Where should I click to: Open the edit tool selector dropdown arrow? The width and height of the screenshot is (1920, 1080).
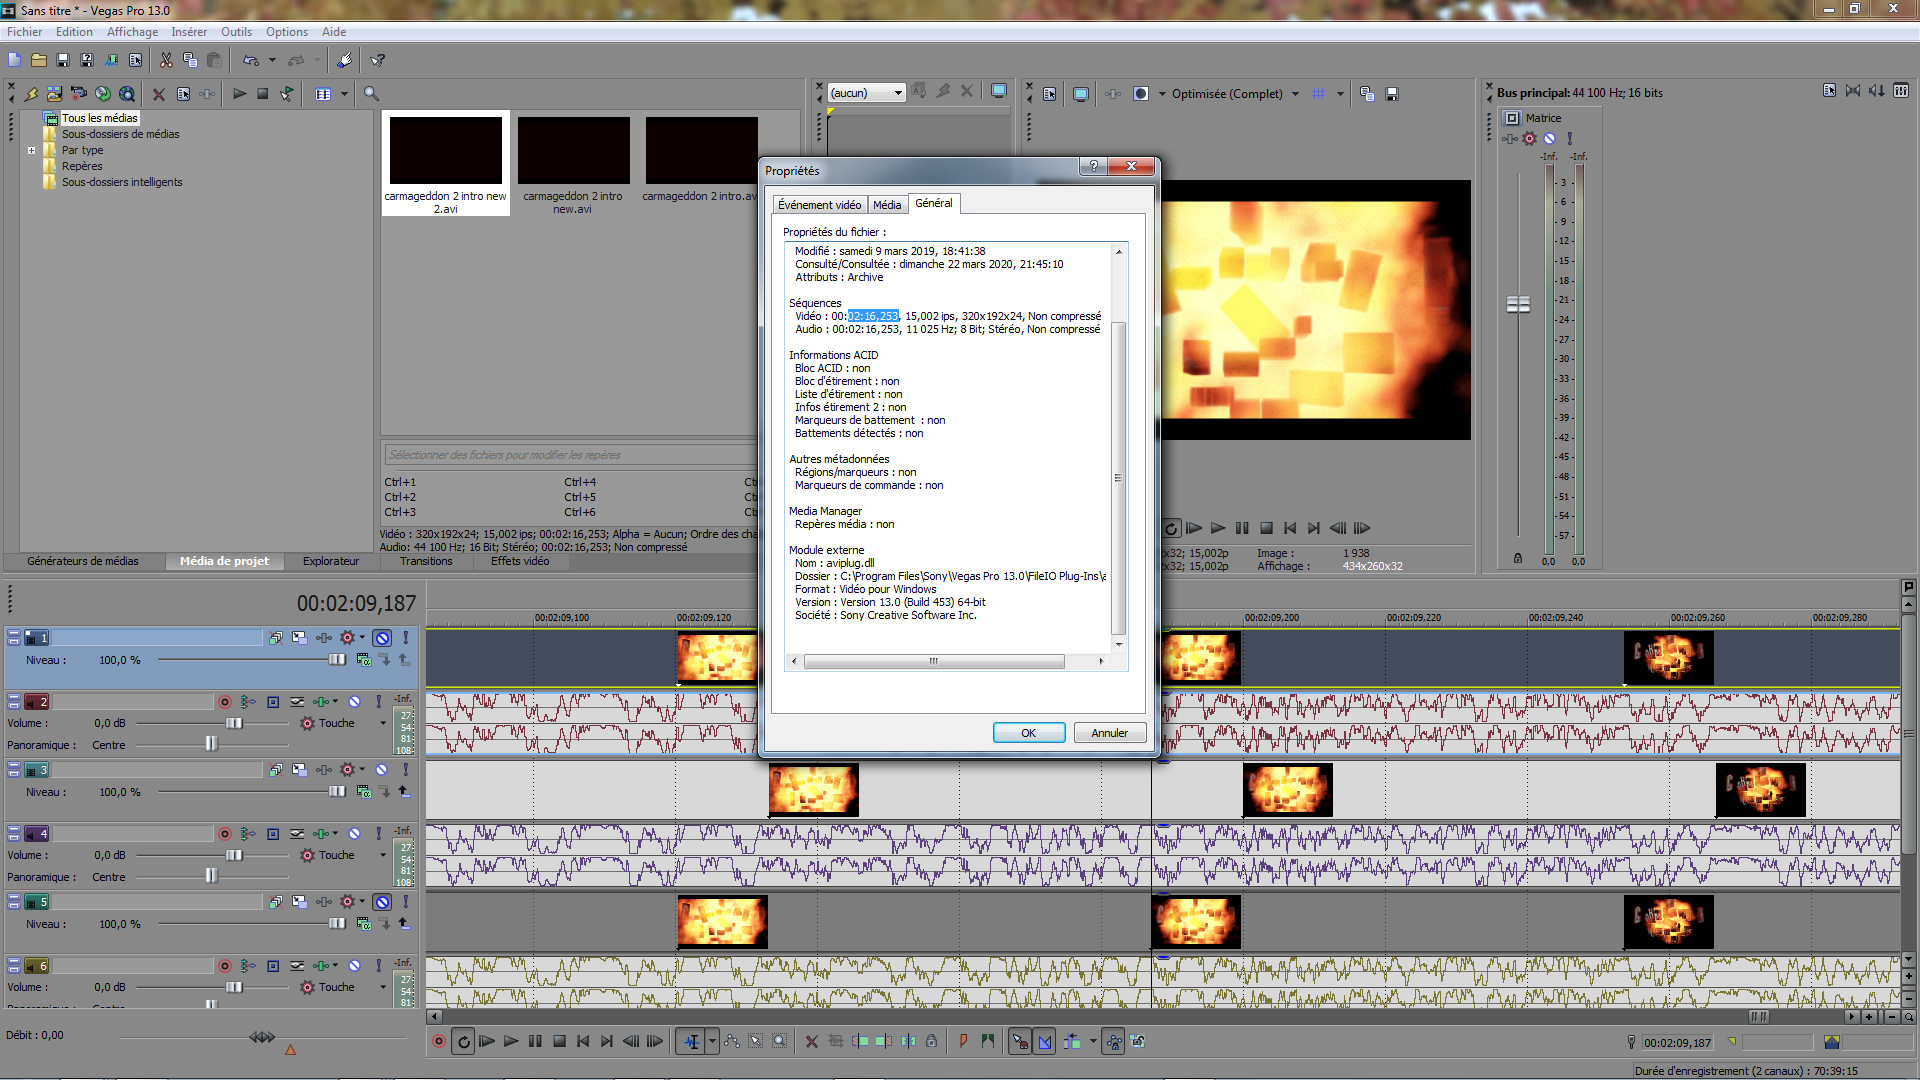coord(712,1041)
